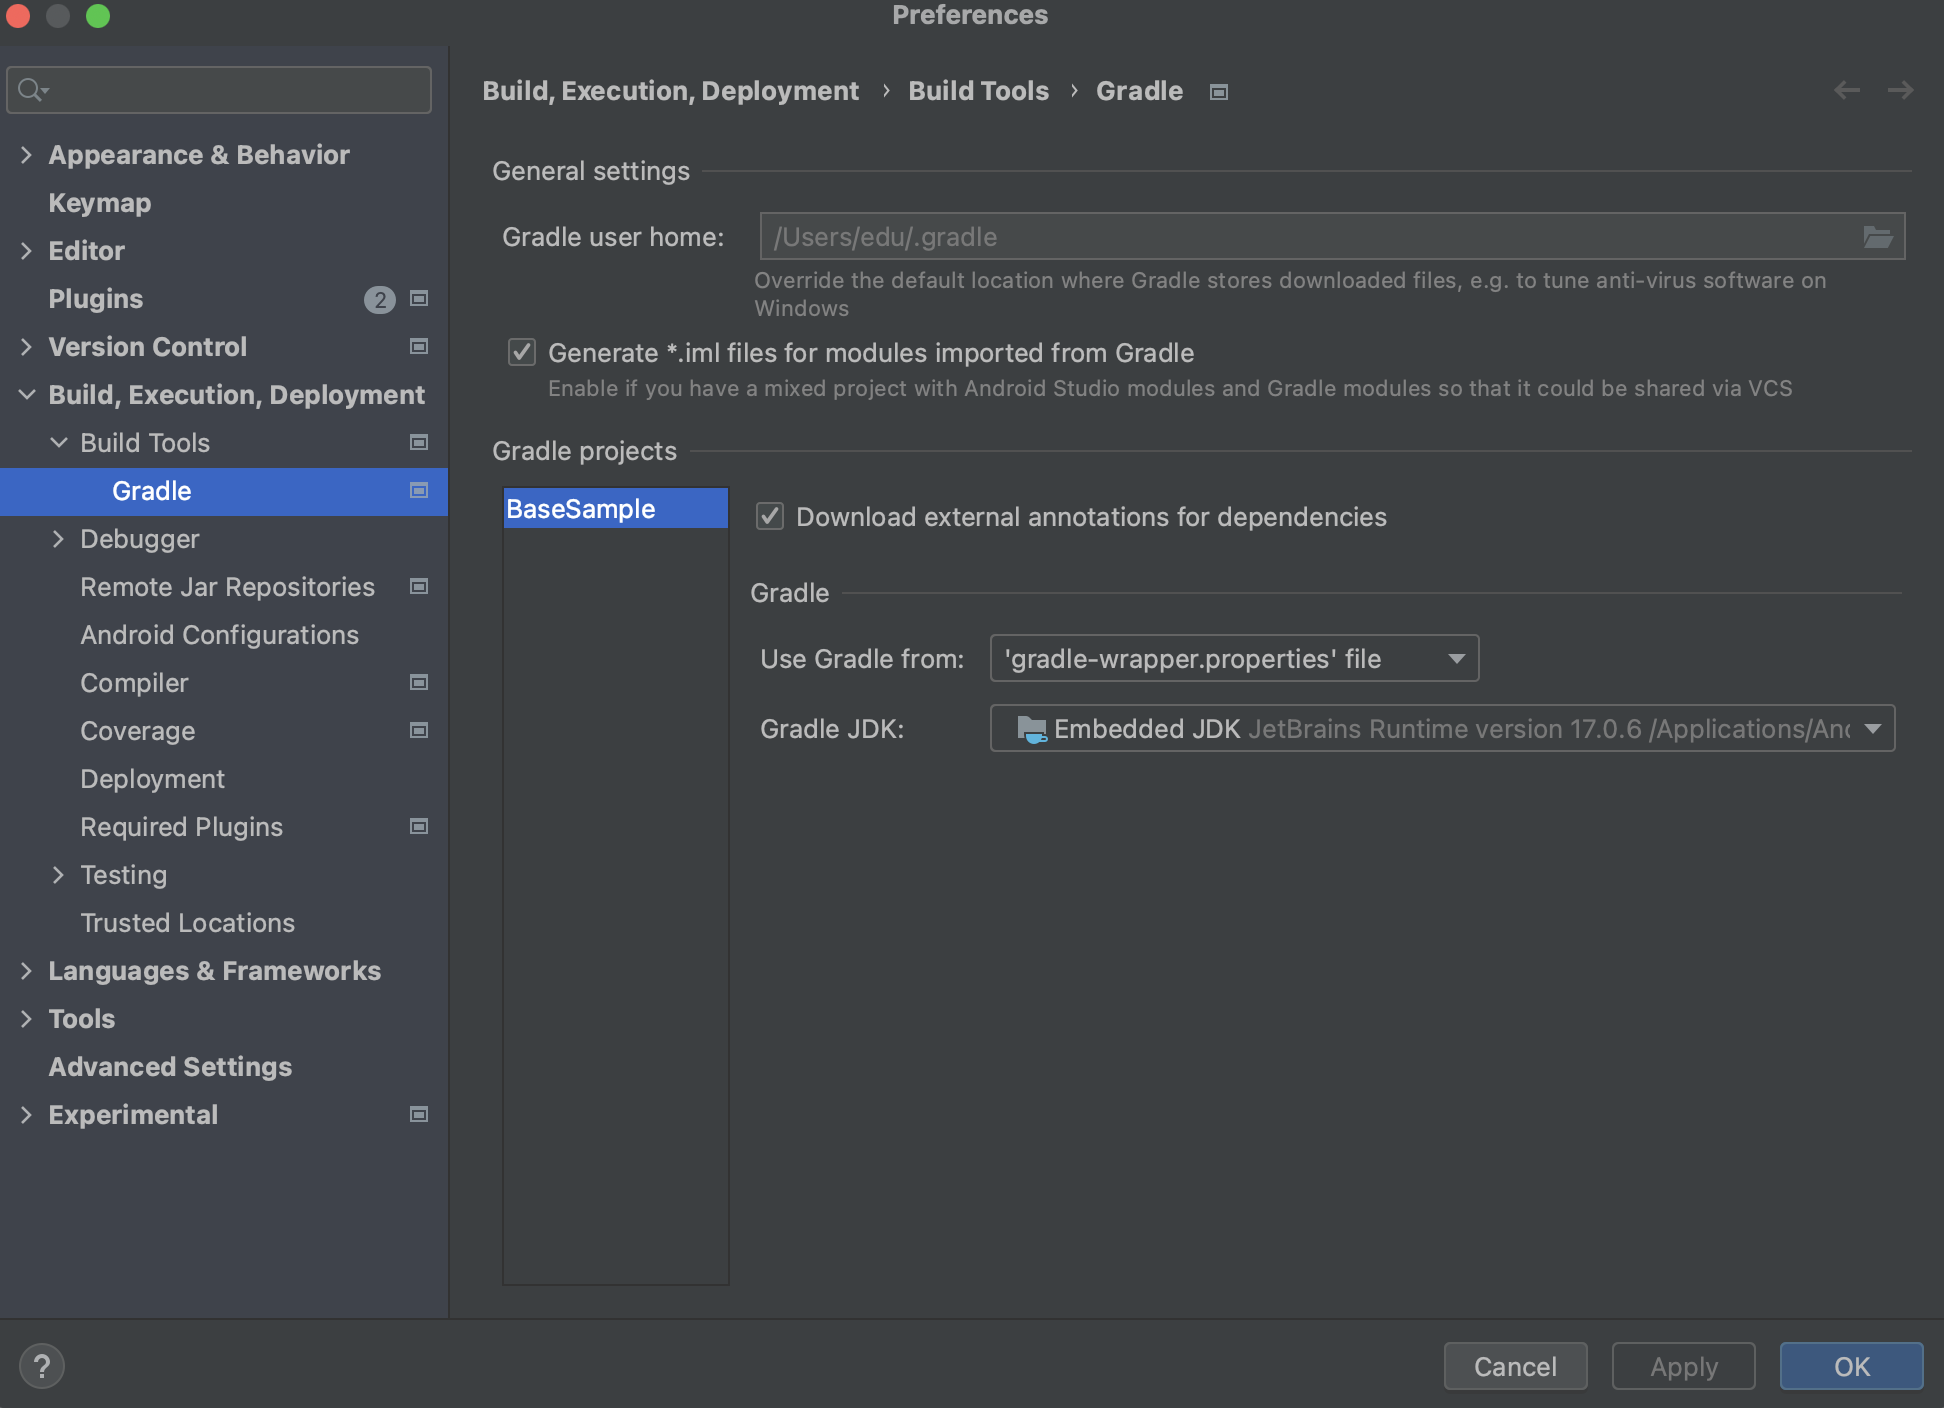Click project-level settings icon next to Plugins
The height and width of the screenshot is (1408, 1944).
coord(420,298)
